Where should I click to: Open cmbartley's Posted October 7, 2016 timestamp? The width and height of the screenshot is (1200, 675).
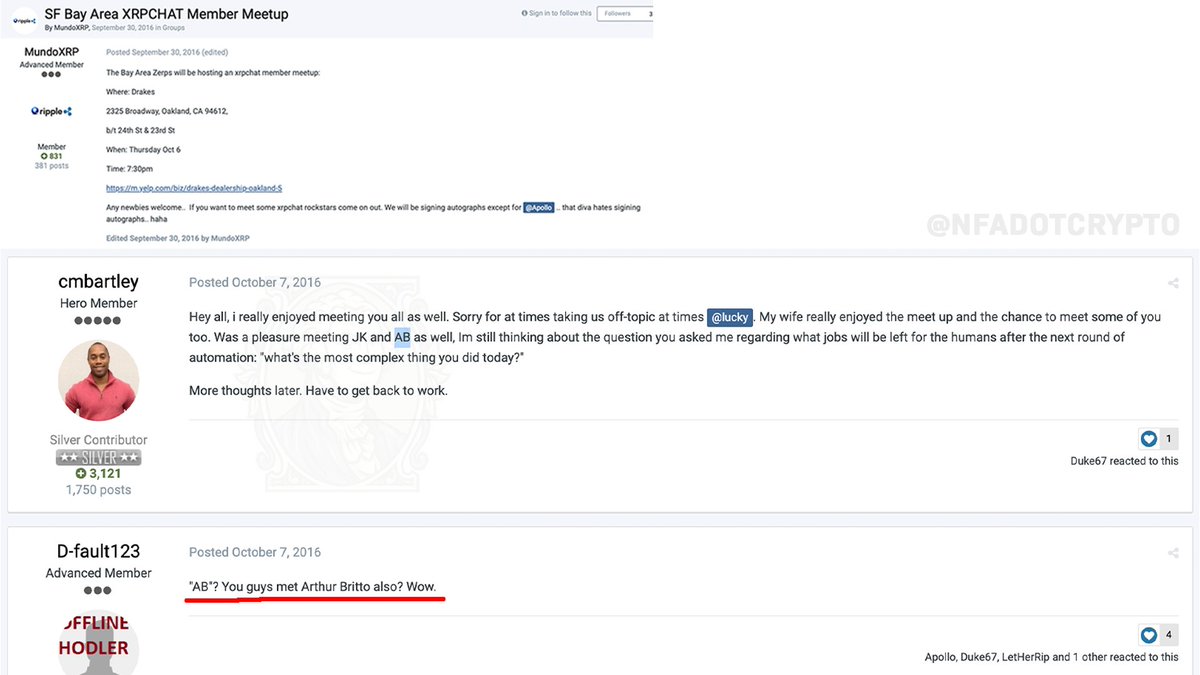255,283
